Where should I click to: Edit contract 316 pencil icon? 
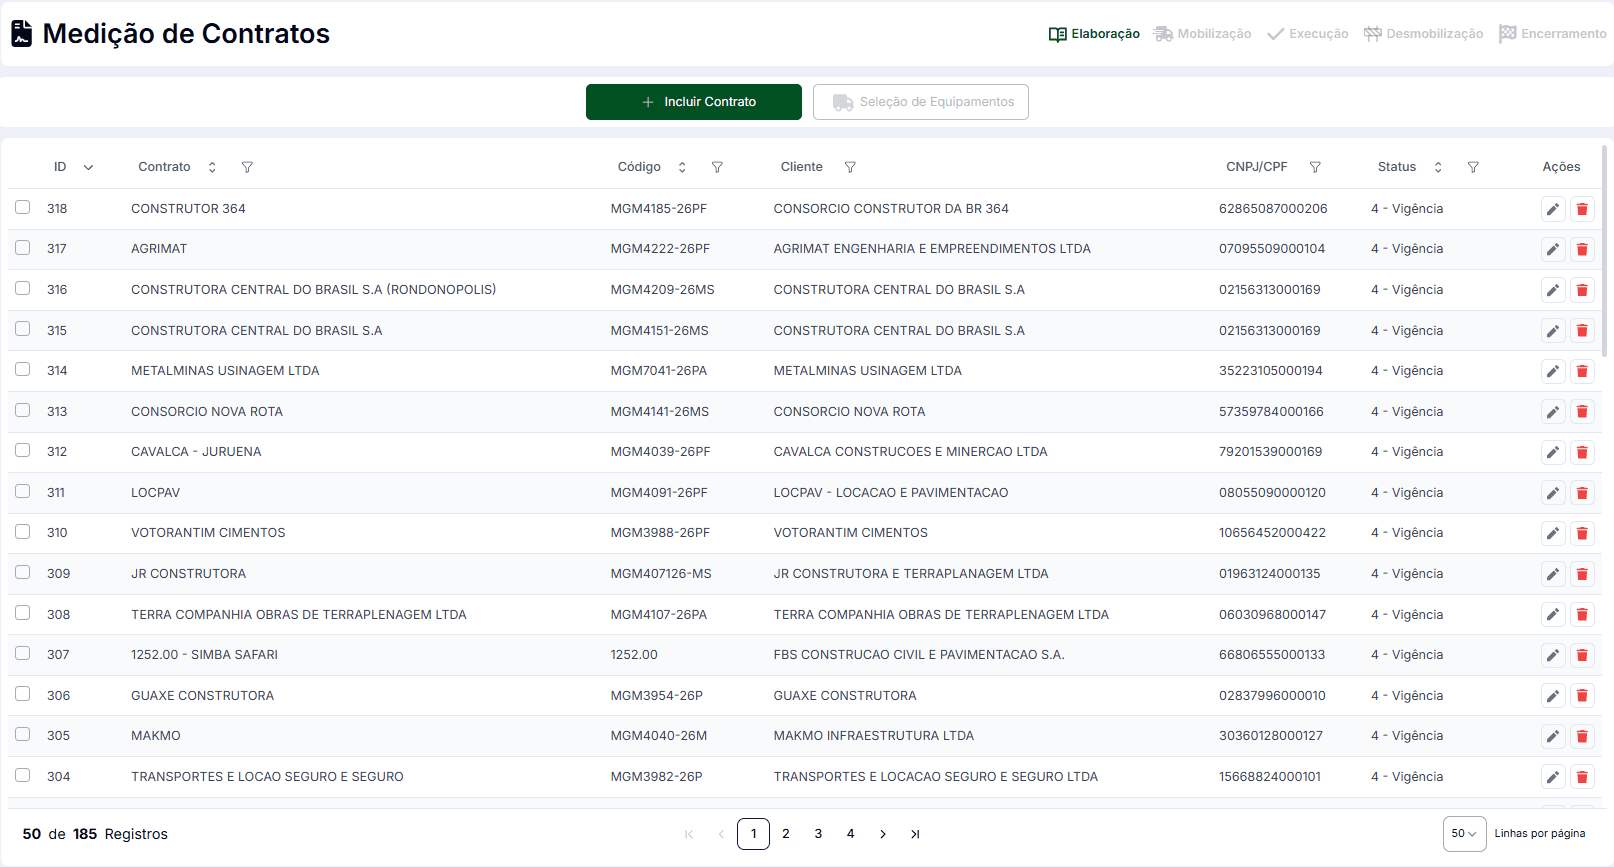[1553, 290]
